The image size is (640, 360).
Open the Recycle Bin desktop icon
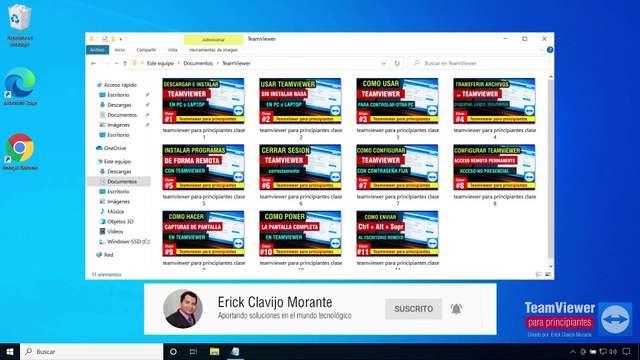pyautogui.click(x=19, y=24)
